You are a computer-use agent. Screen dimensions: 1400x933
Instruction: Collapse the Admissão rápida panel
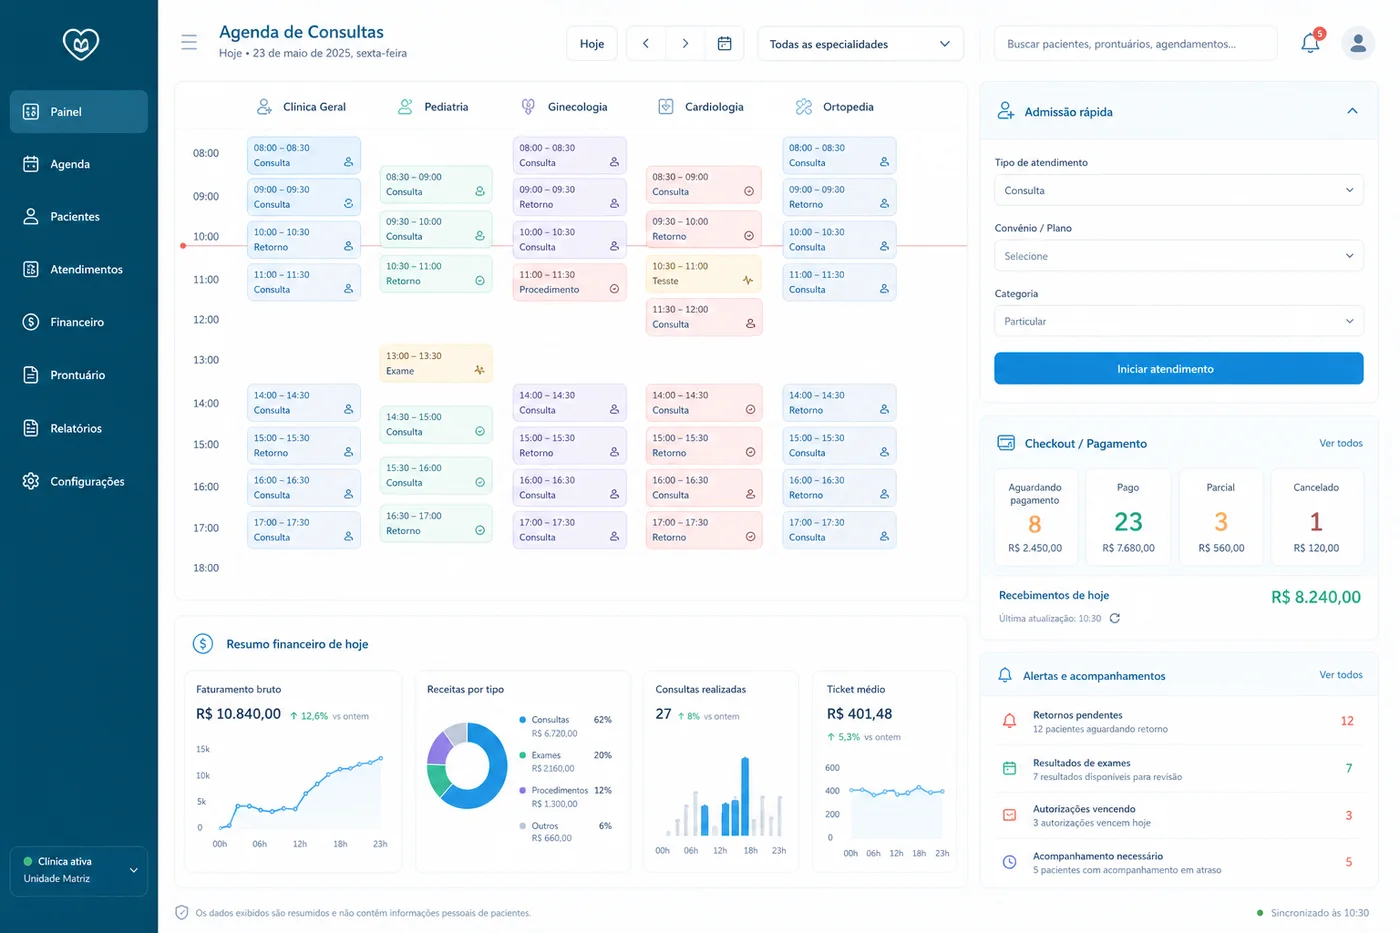point(1352,111)
